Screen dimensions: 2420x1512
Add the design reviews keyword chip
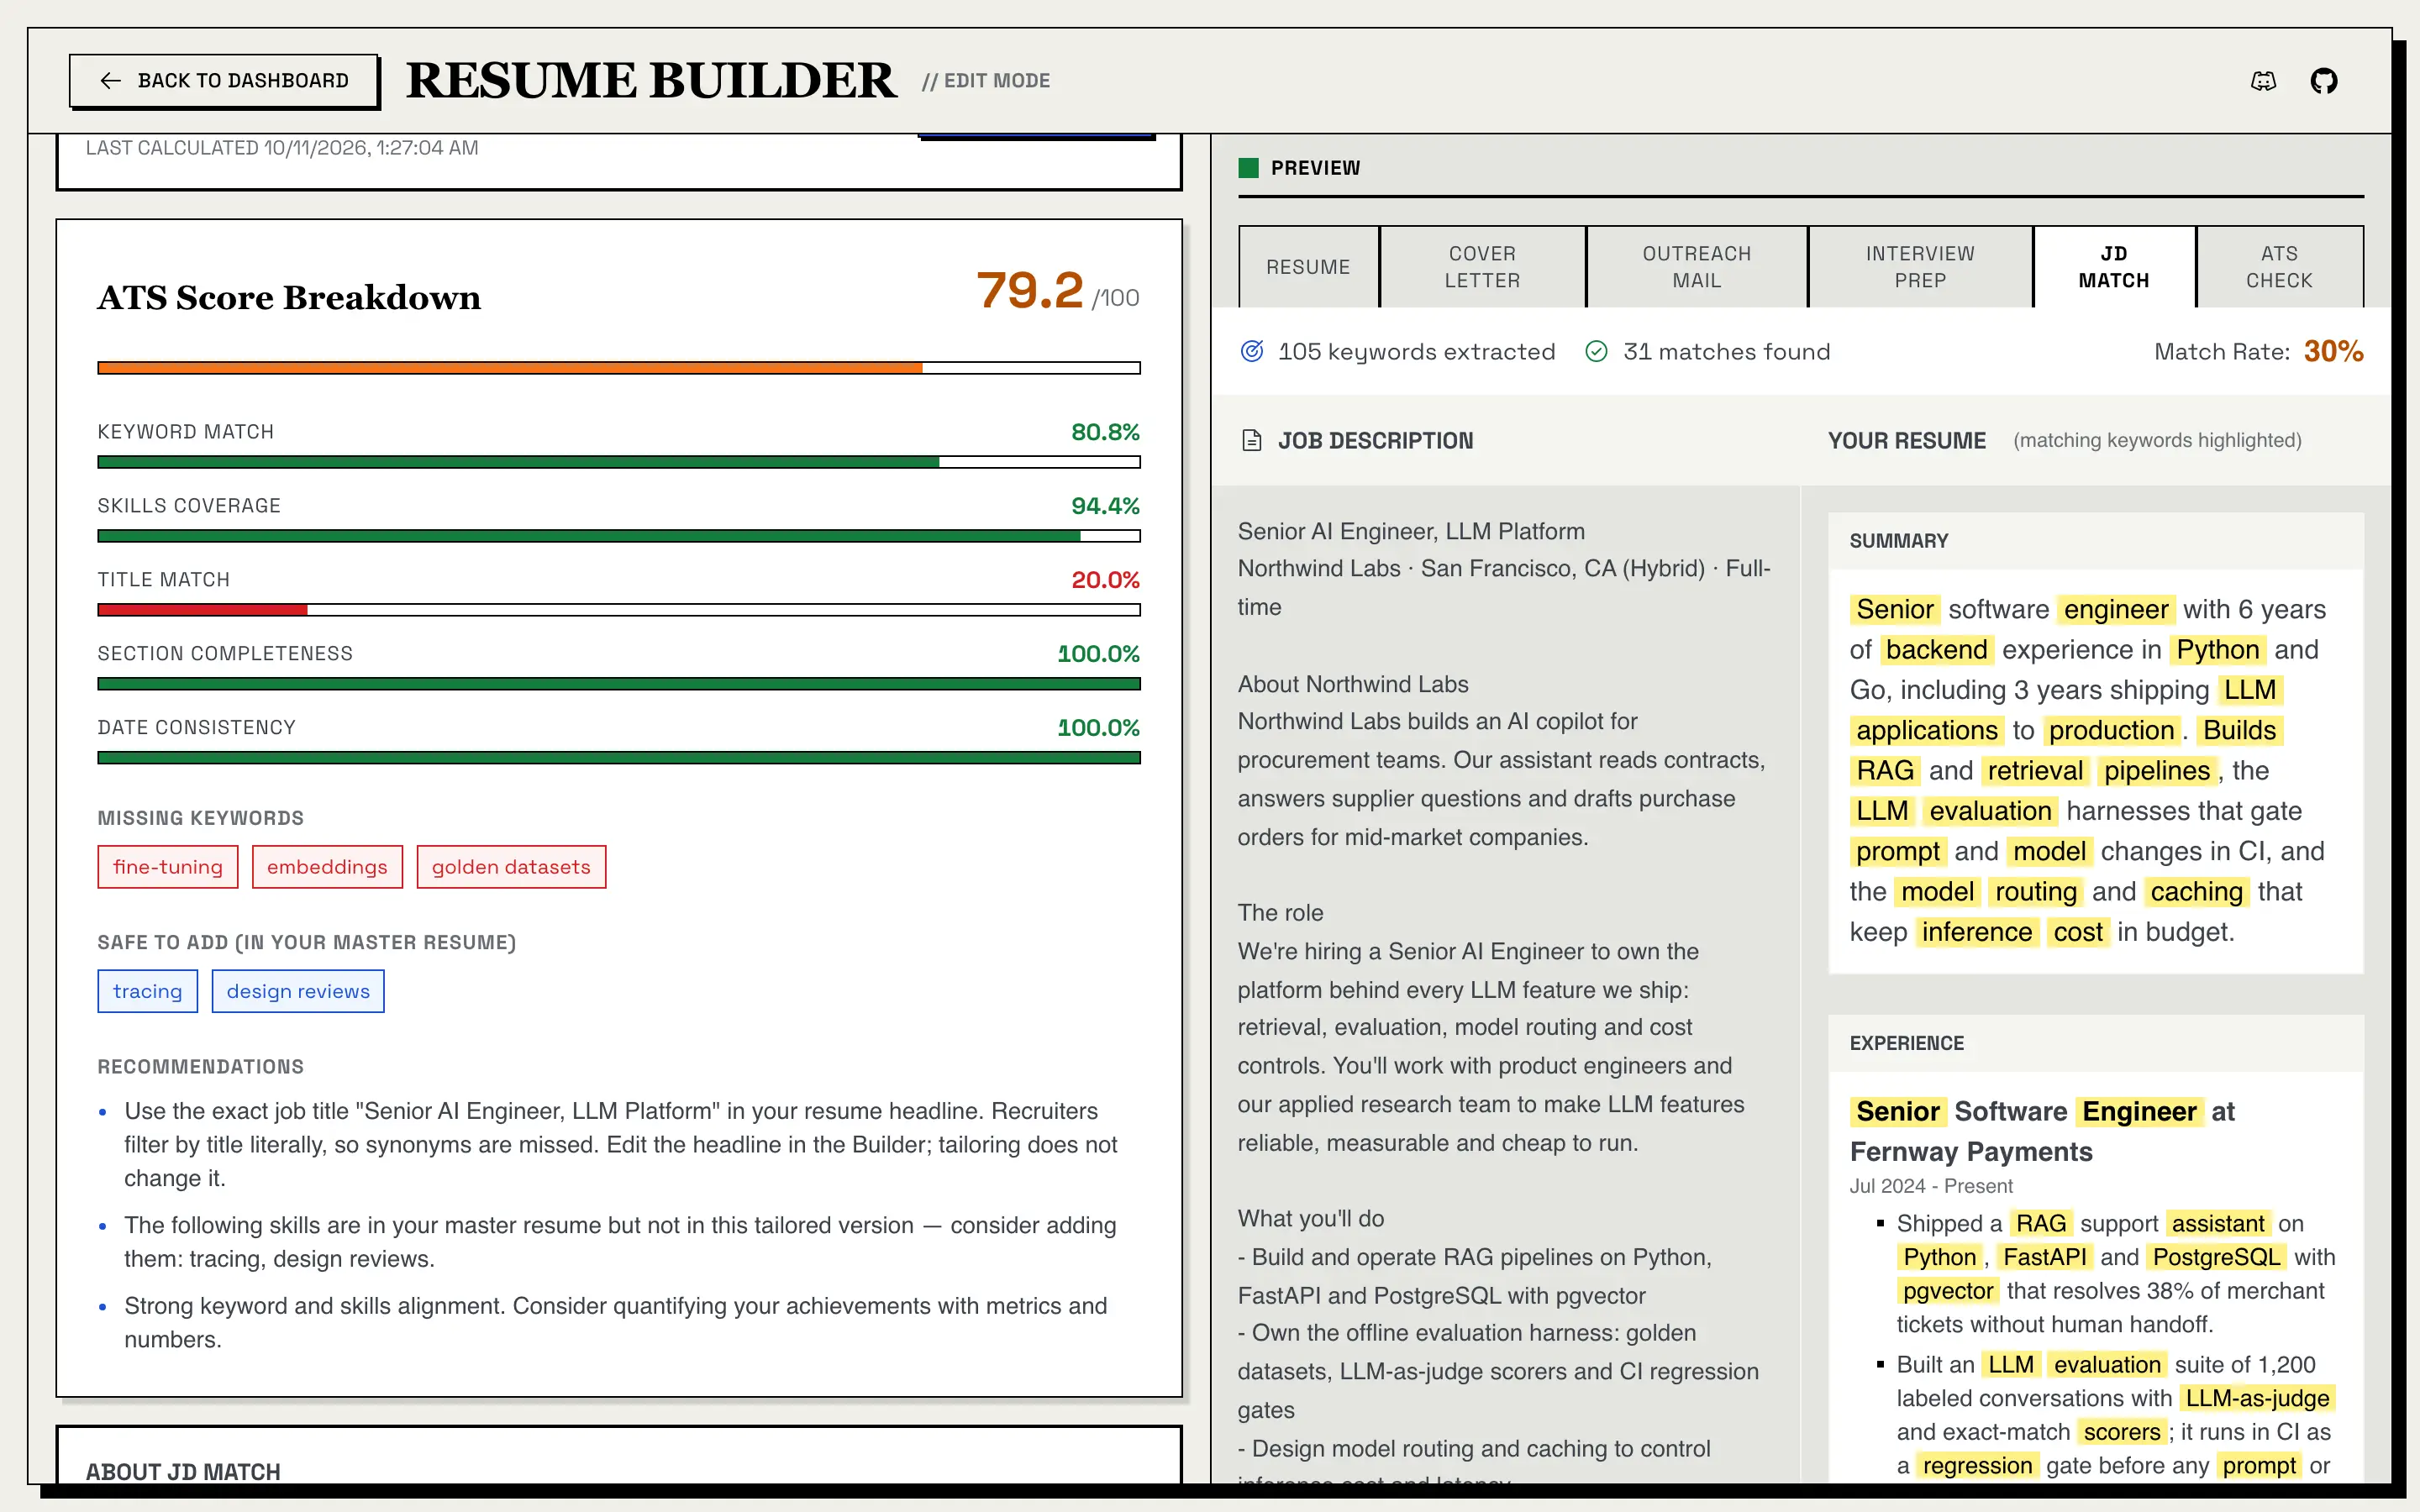click(x=298, y=991)
